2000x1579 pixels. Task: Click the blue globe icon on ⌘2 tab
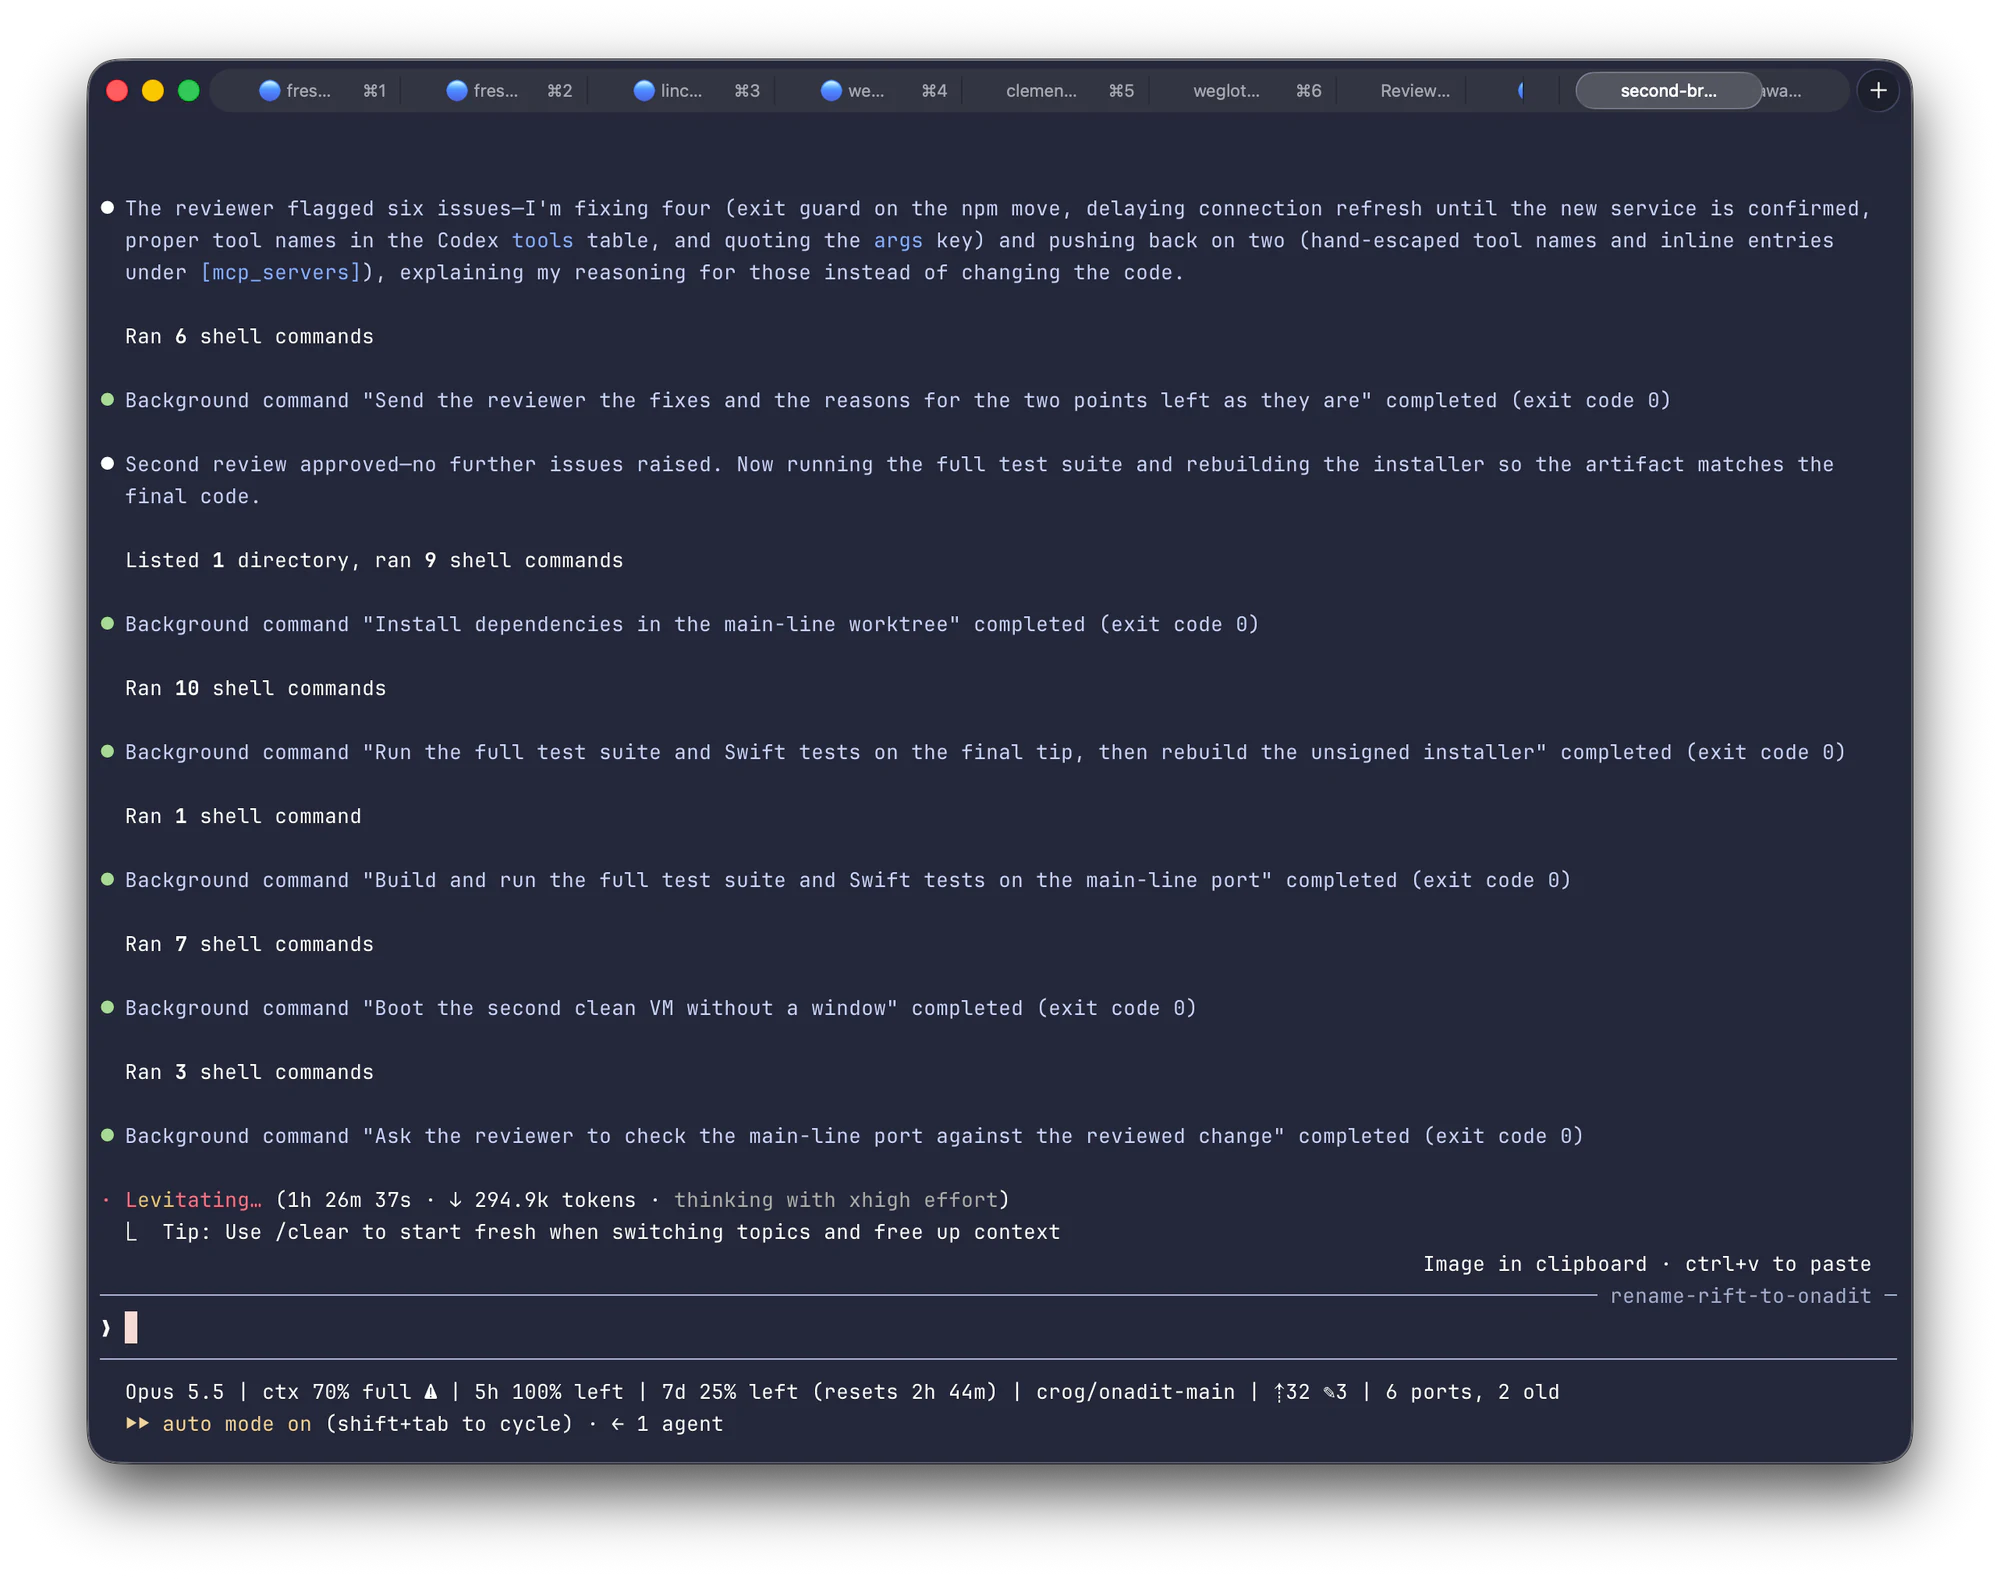point(456,91)
